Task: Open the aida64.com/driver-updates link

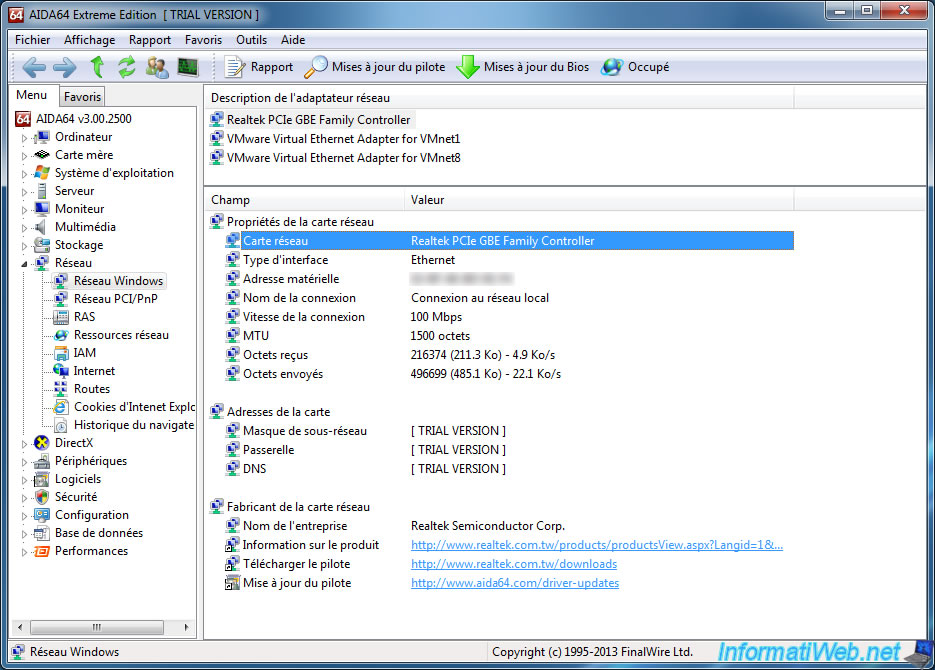Action: [515, 583]
